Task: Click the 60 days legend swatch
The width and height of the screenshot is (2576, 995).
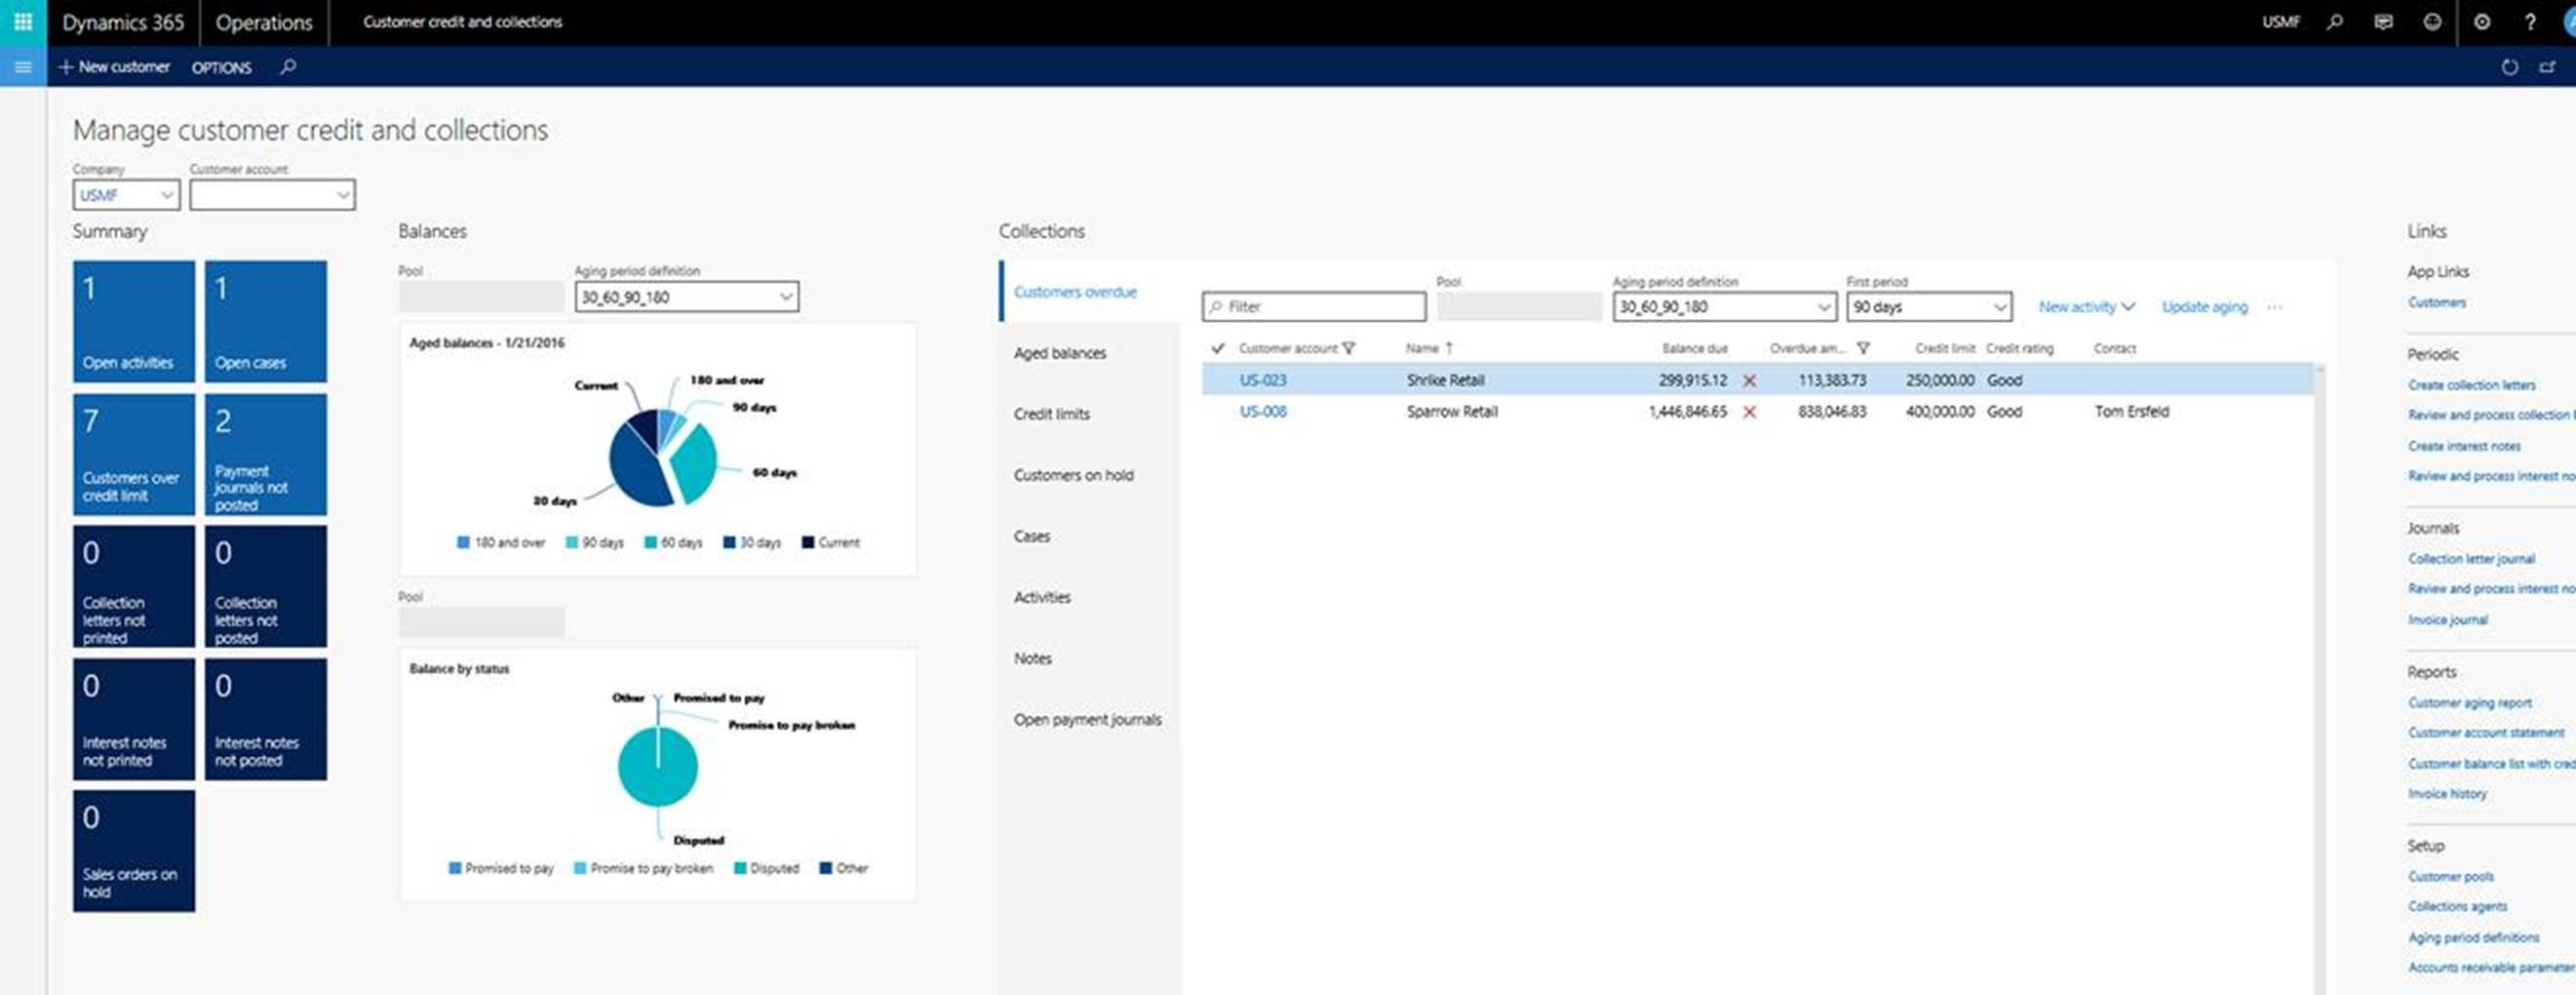Action: pos(651,543)
